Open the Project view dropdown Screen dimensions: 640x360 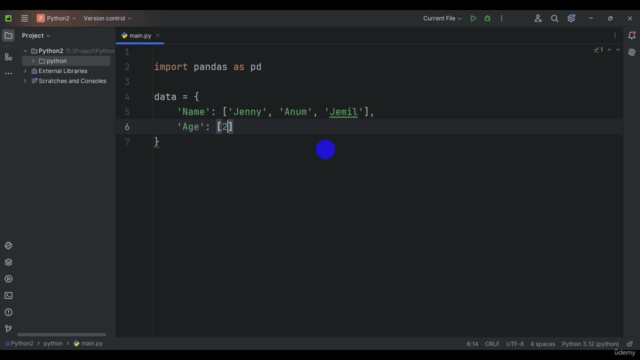36,36
